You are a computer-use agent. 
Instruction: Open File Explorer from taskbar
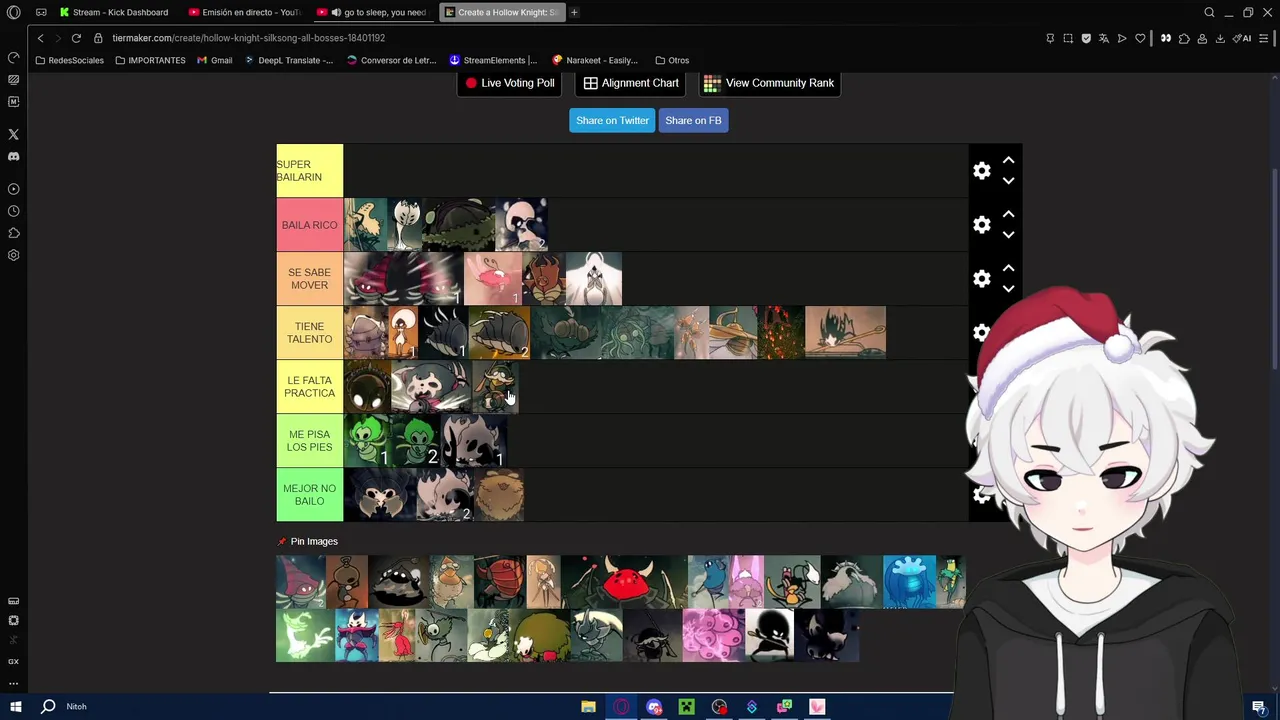point(588,707)
